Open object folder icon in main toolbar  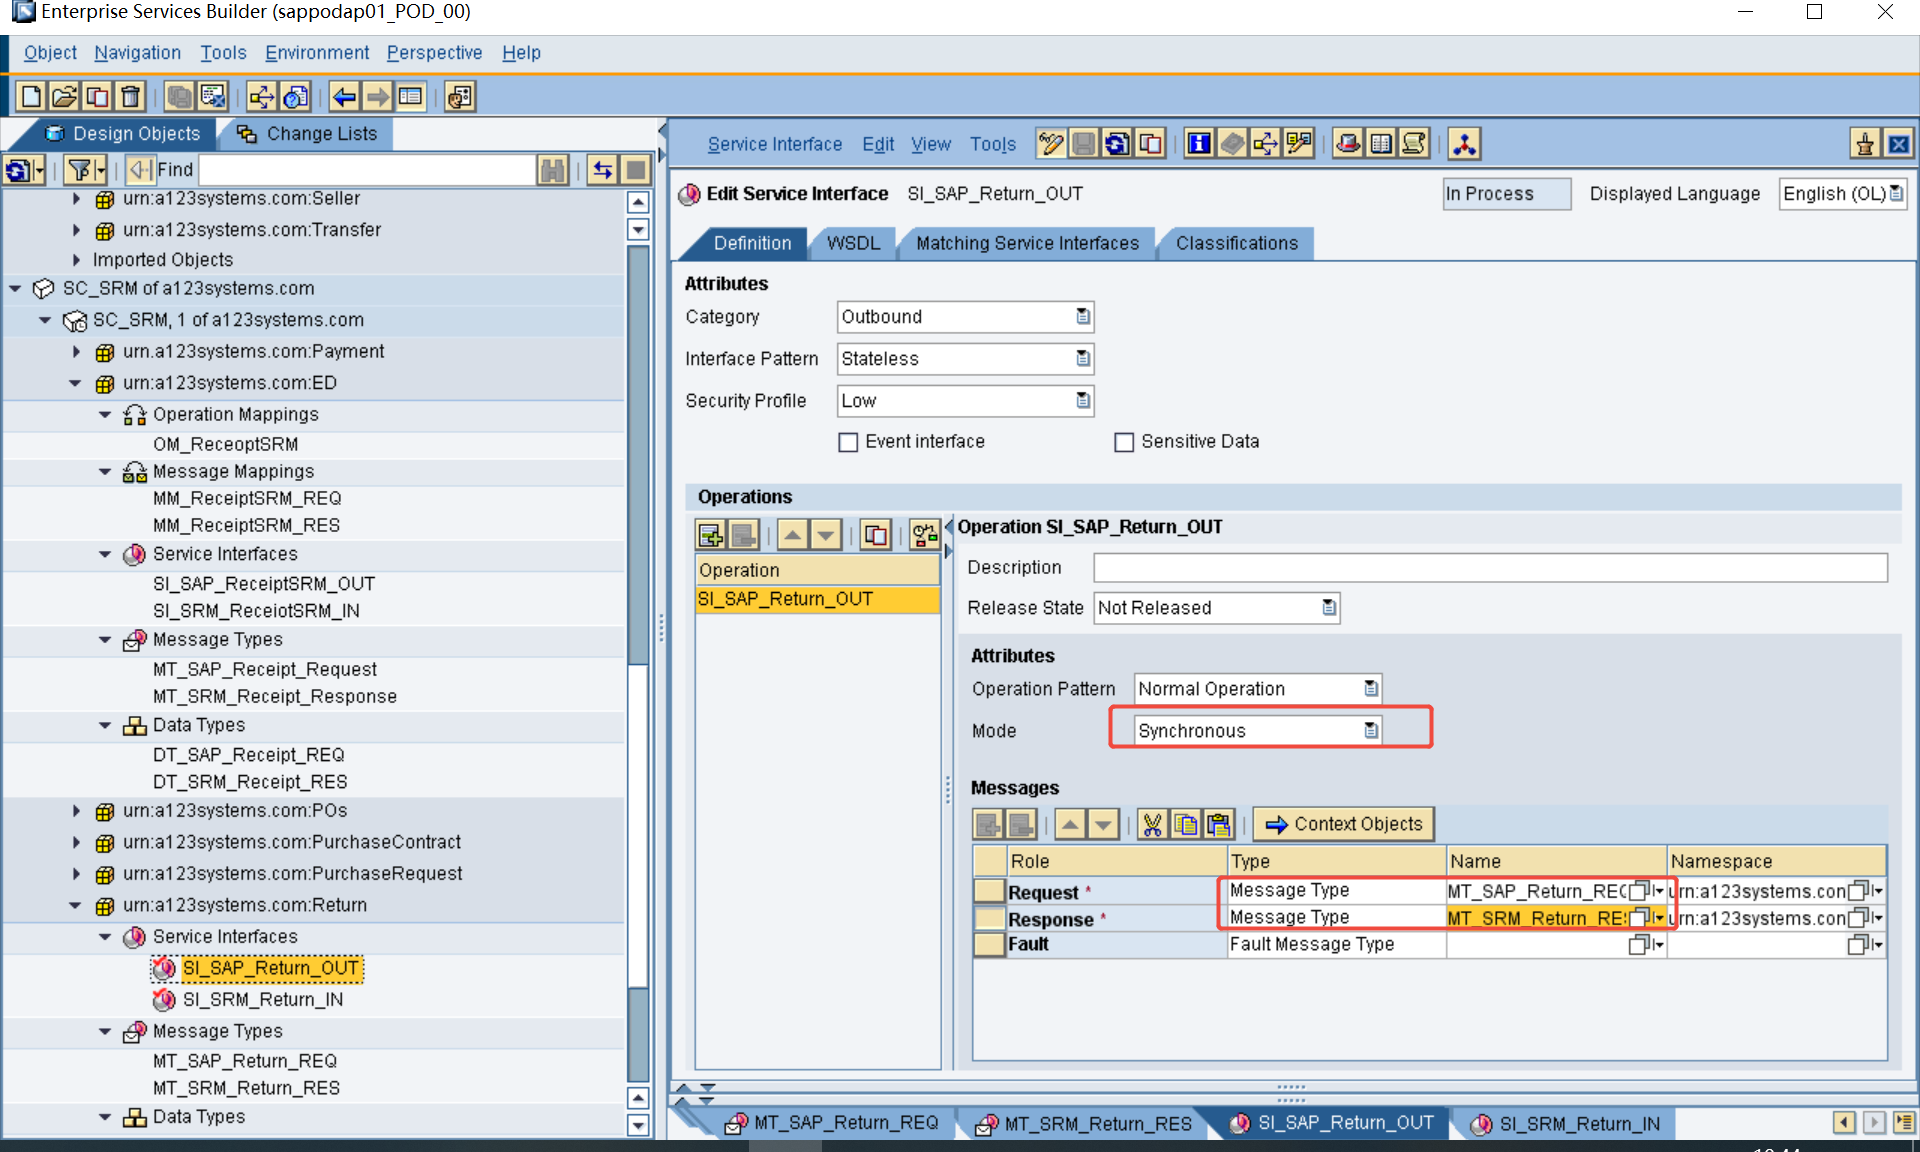tap(64, 97)
